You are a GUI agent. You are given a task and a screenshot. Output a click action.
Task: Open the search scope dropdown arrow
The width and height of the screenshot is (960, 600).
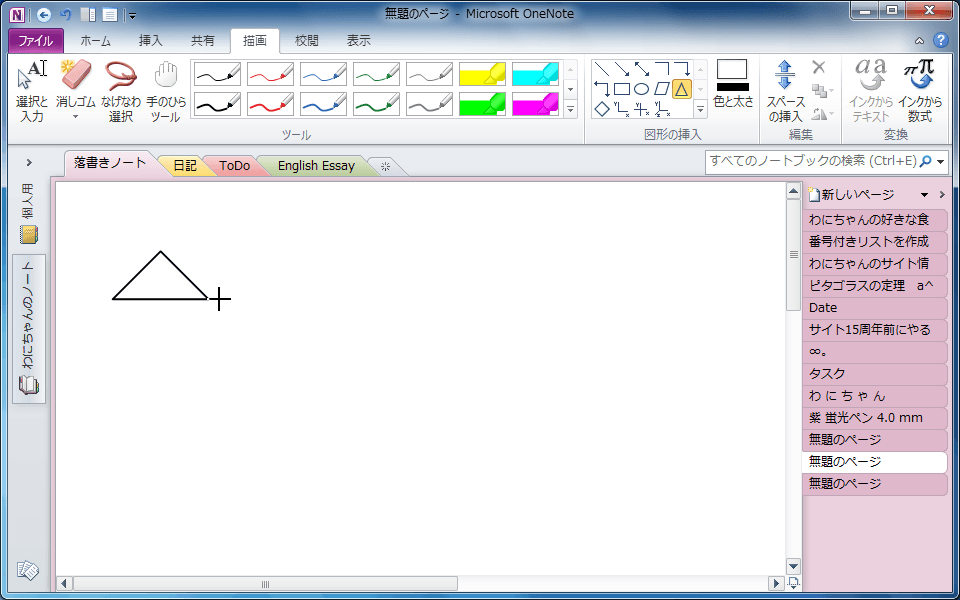click(x=941, y=162)
